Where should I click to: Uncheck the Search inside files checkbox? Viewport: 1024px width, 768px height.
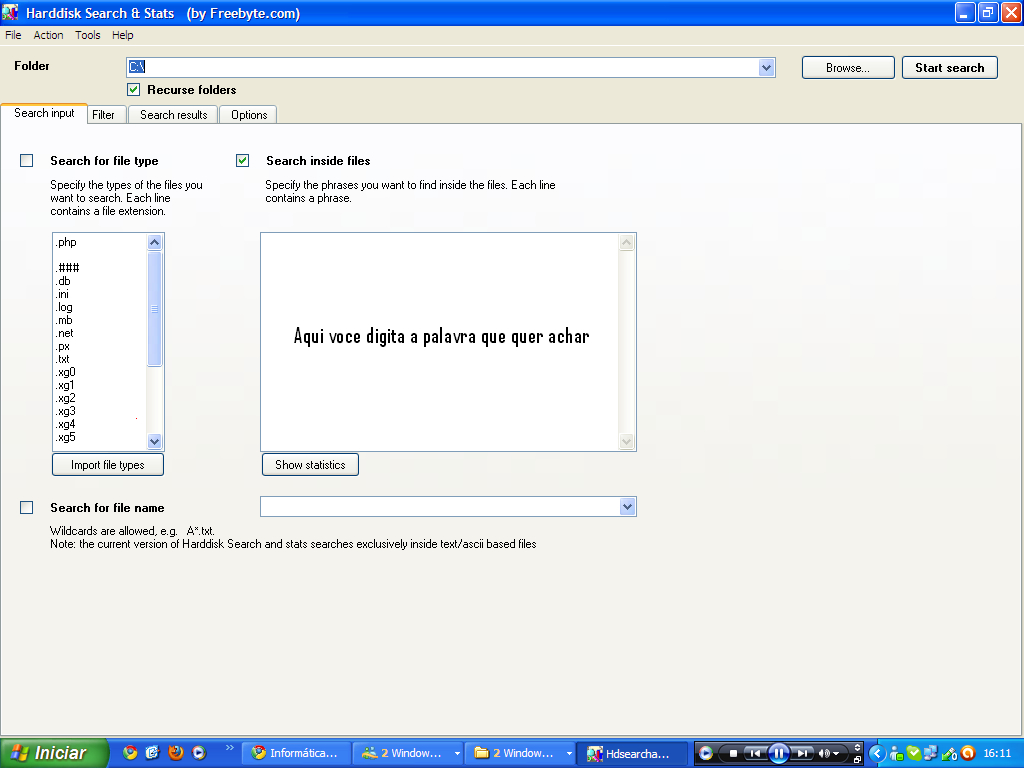(242, 161)
